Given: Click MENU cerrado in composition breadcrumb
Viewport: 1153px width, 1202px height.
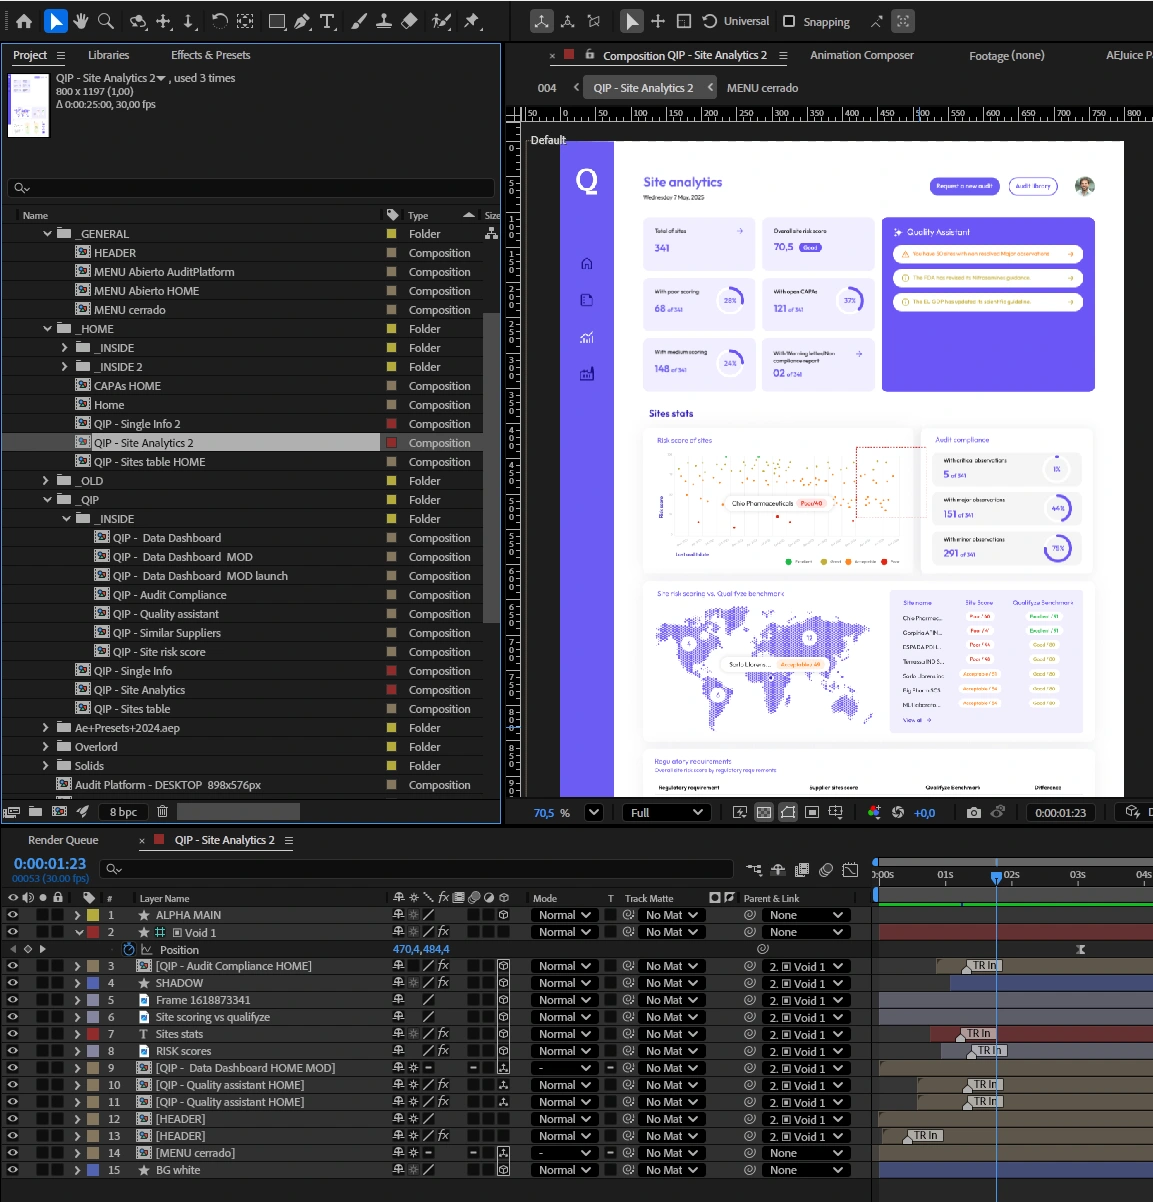Looking at the screenshot, I should pyautogui.click(x=762, y=88).
